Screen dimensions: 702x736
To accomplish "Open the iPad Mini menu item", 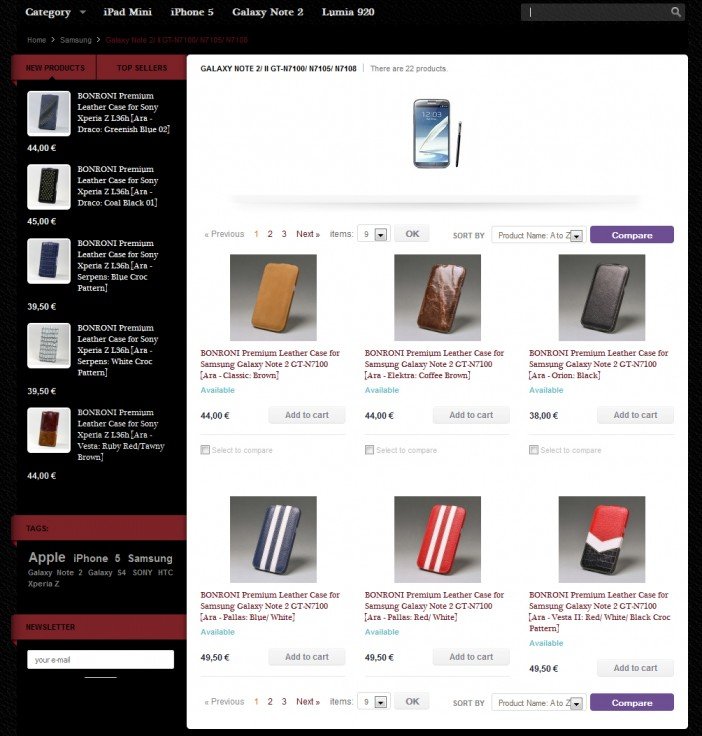I will pos(128,12).
